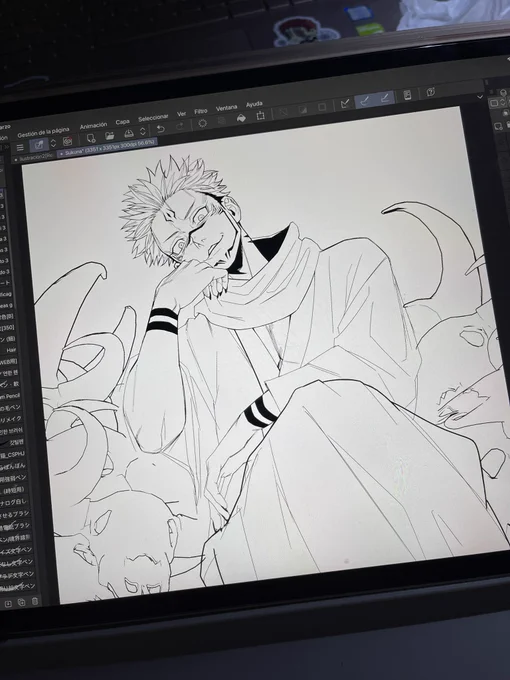Screen dimensions: 510x680
Task: Expand the stepper beside tool-switch icon
Action: pyautogui.click(x=53, y=143)
